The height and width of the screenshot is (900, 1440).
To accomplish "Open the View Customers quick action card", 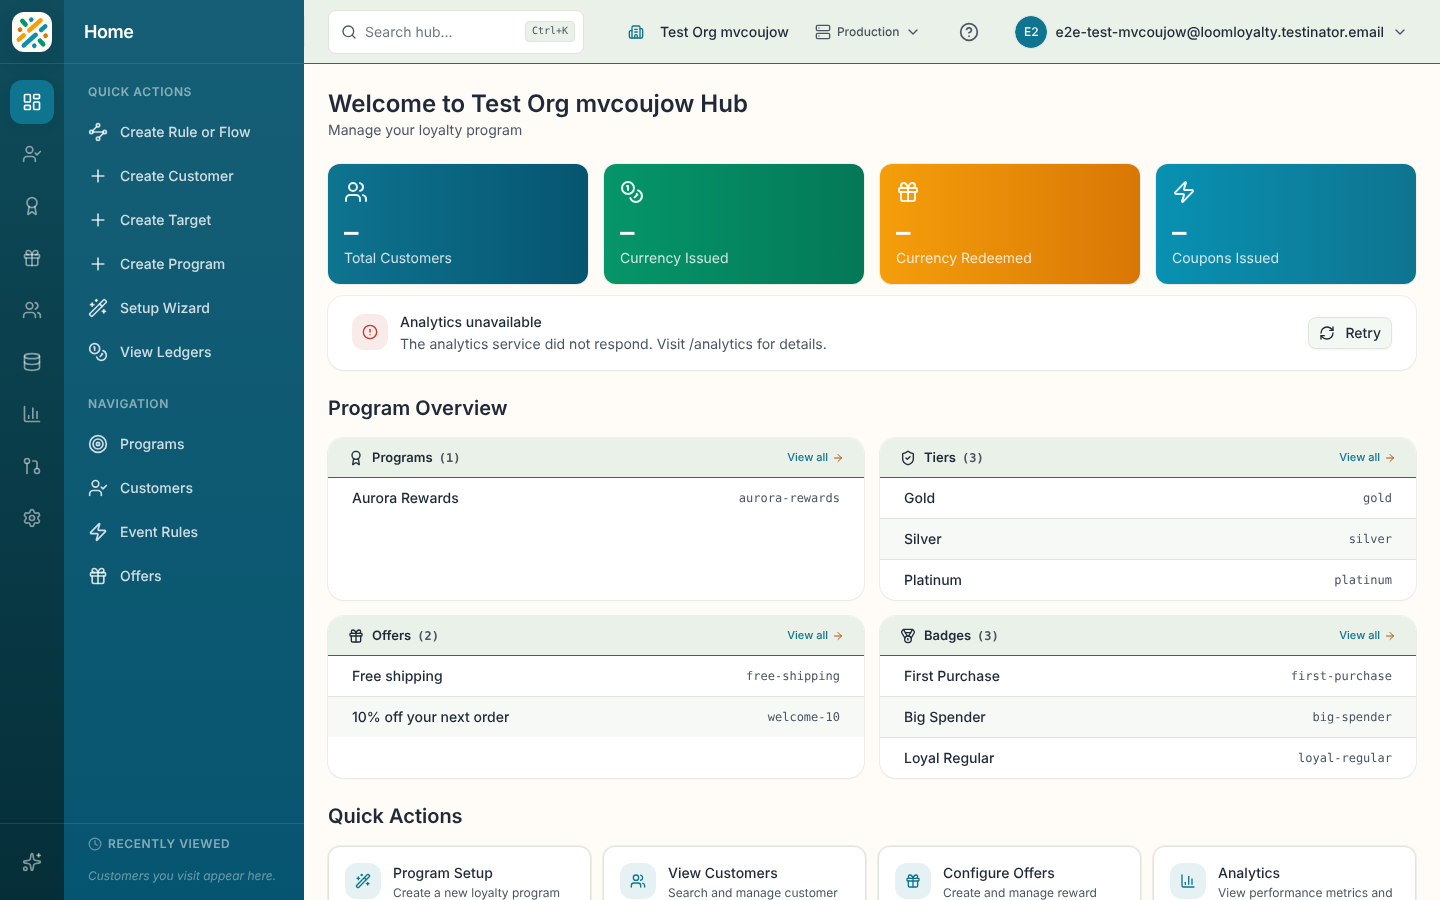I will click(x=734, y=874).
